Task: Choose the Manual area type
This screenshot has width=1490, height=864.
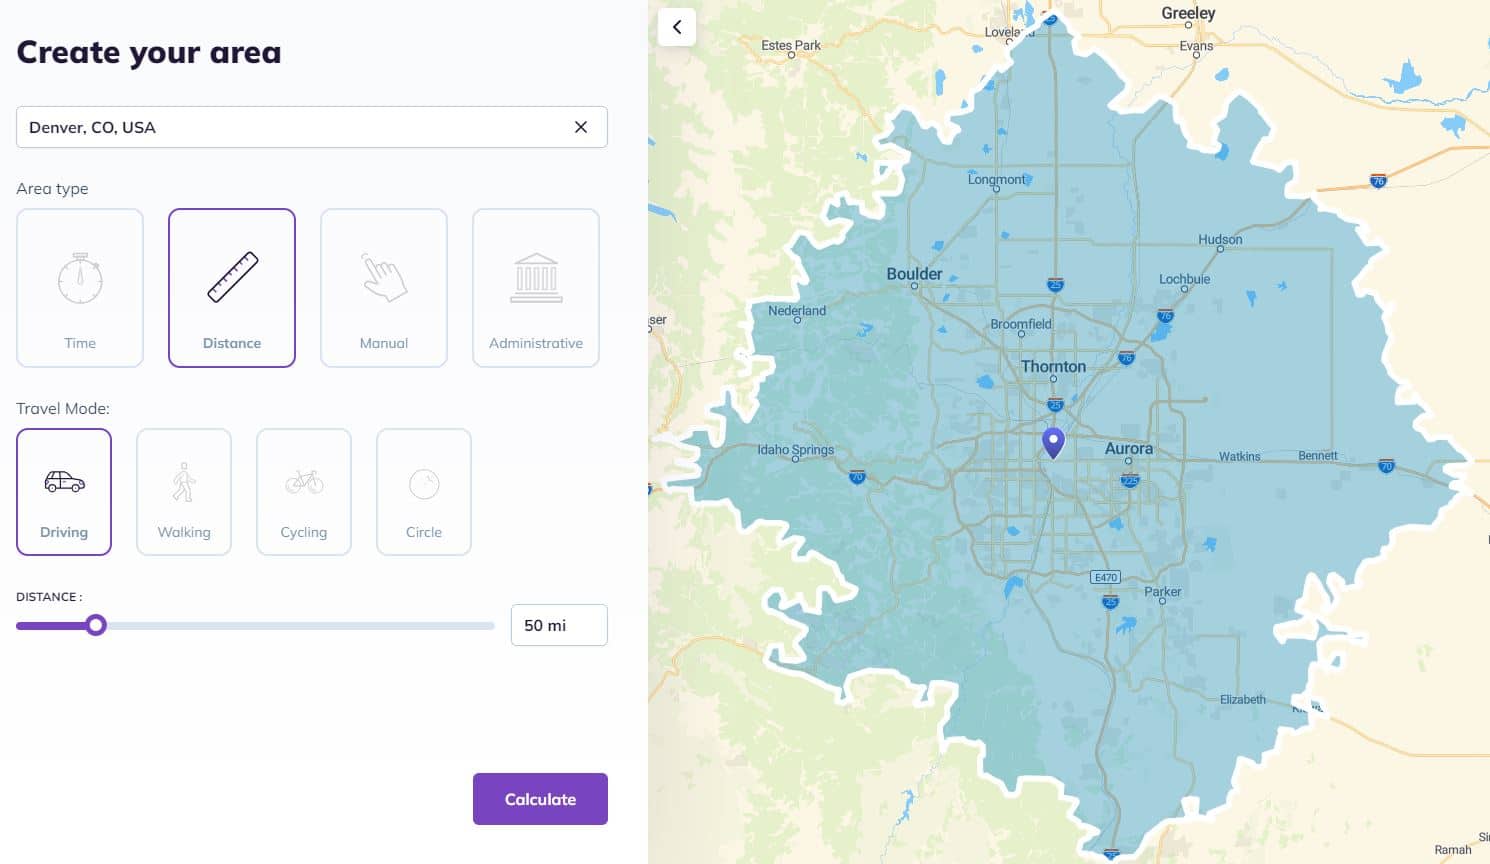Action: click(384, 288)
